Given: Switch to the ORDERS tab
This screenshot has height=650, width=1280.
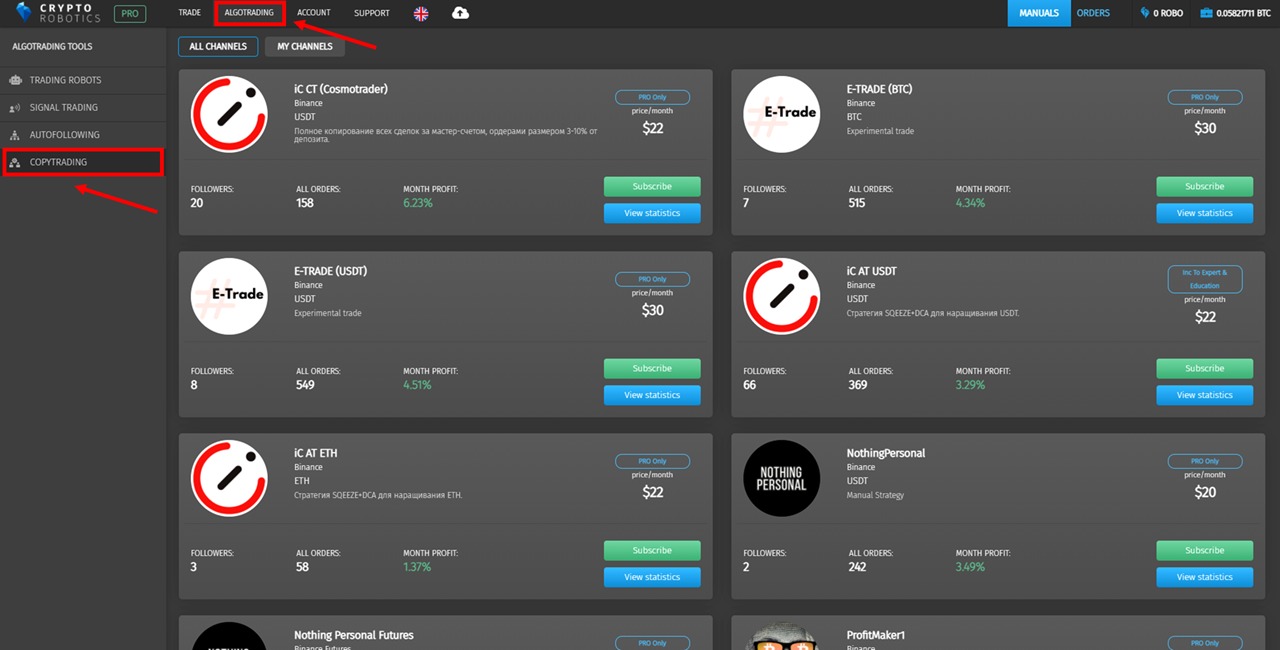Looking at the screenshot, I should click(x=1093, y=13).
